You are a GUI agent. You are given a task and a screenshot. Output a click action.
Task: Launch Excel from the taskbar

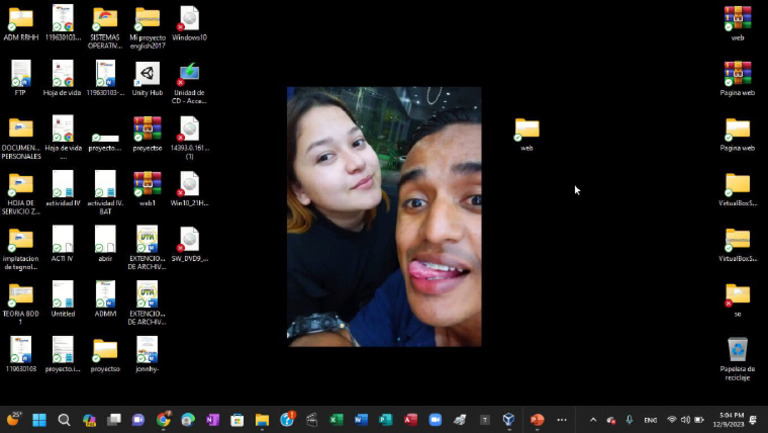pyautogui.click(x=336, y=420)
